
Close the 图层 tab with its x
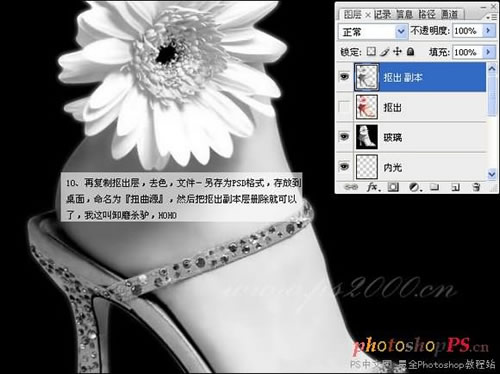click(x=367, y=15)
